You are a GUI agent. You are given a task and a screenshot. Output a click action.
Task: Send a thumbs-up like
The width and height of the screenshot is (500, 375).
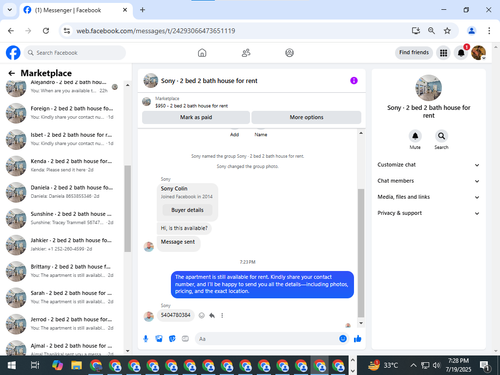click(x=358, y=339)
